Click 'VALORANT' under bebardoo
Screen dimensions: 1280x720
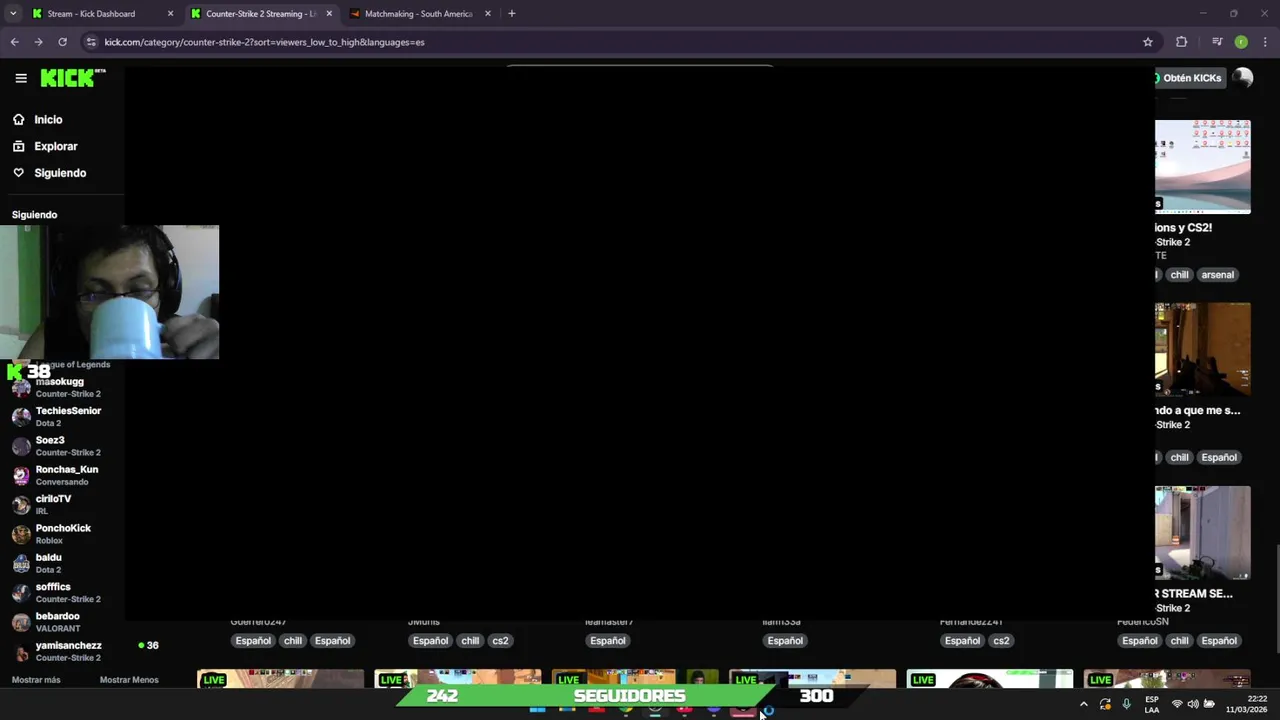coord(58,629)
